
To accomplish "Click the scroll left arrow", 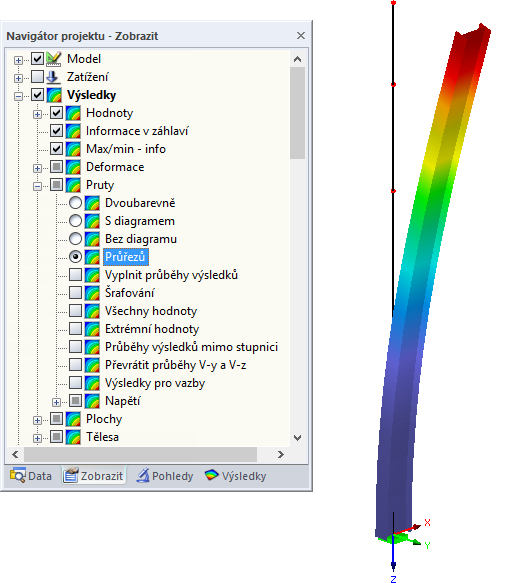I will [15, 454].
